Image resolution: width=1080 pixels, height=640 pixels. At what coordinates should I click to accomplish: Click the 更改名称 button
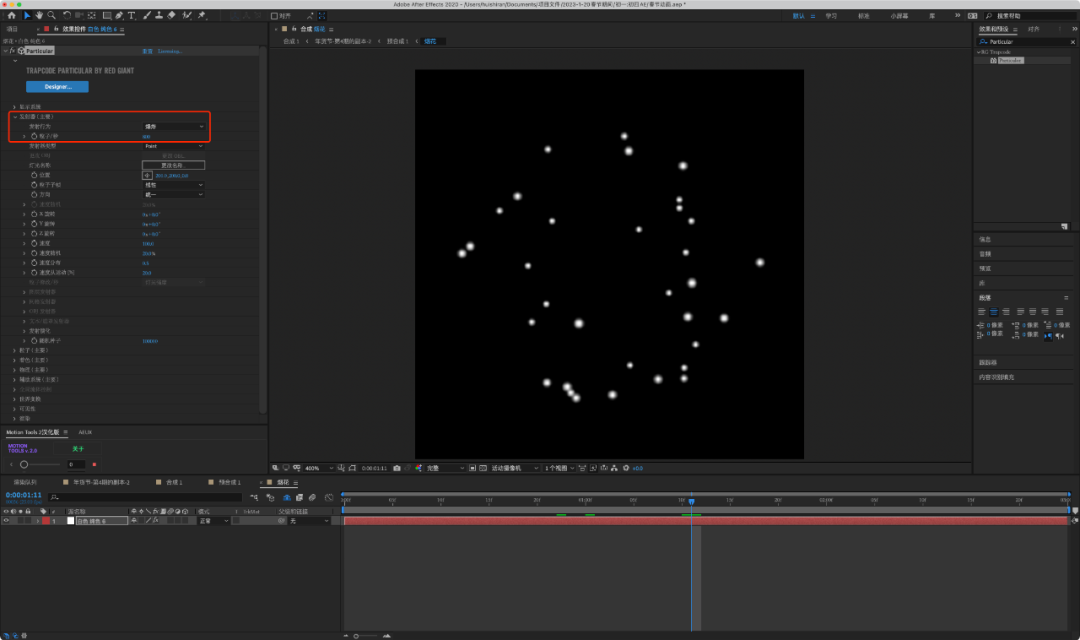[x=173, y=165]
